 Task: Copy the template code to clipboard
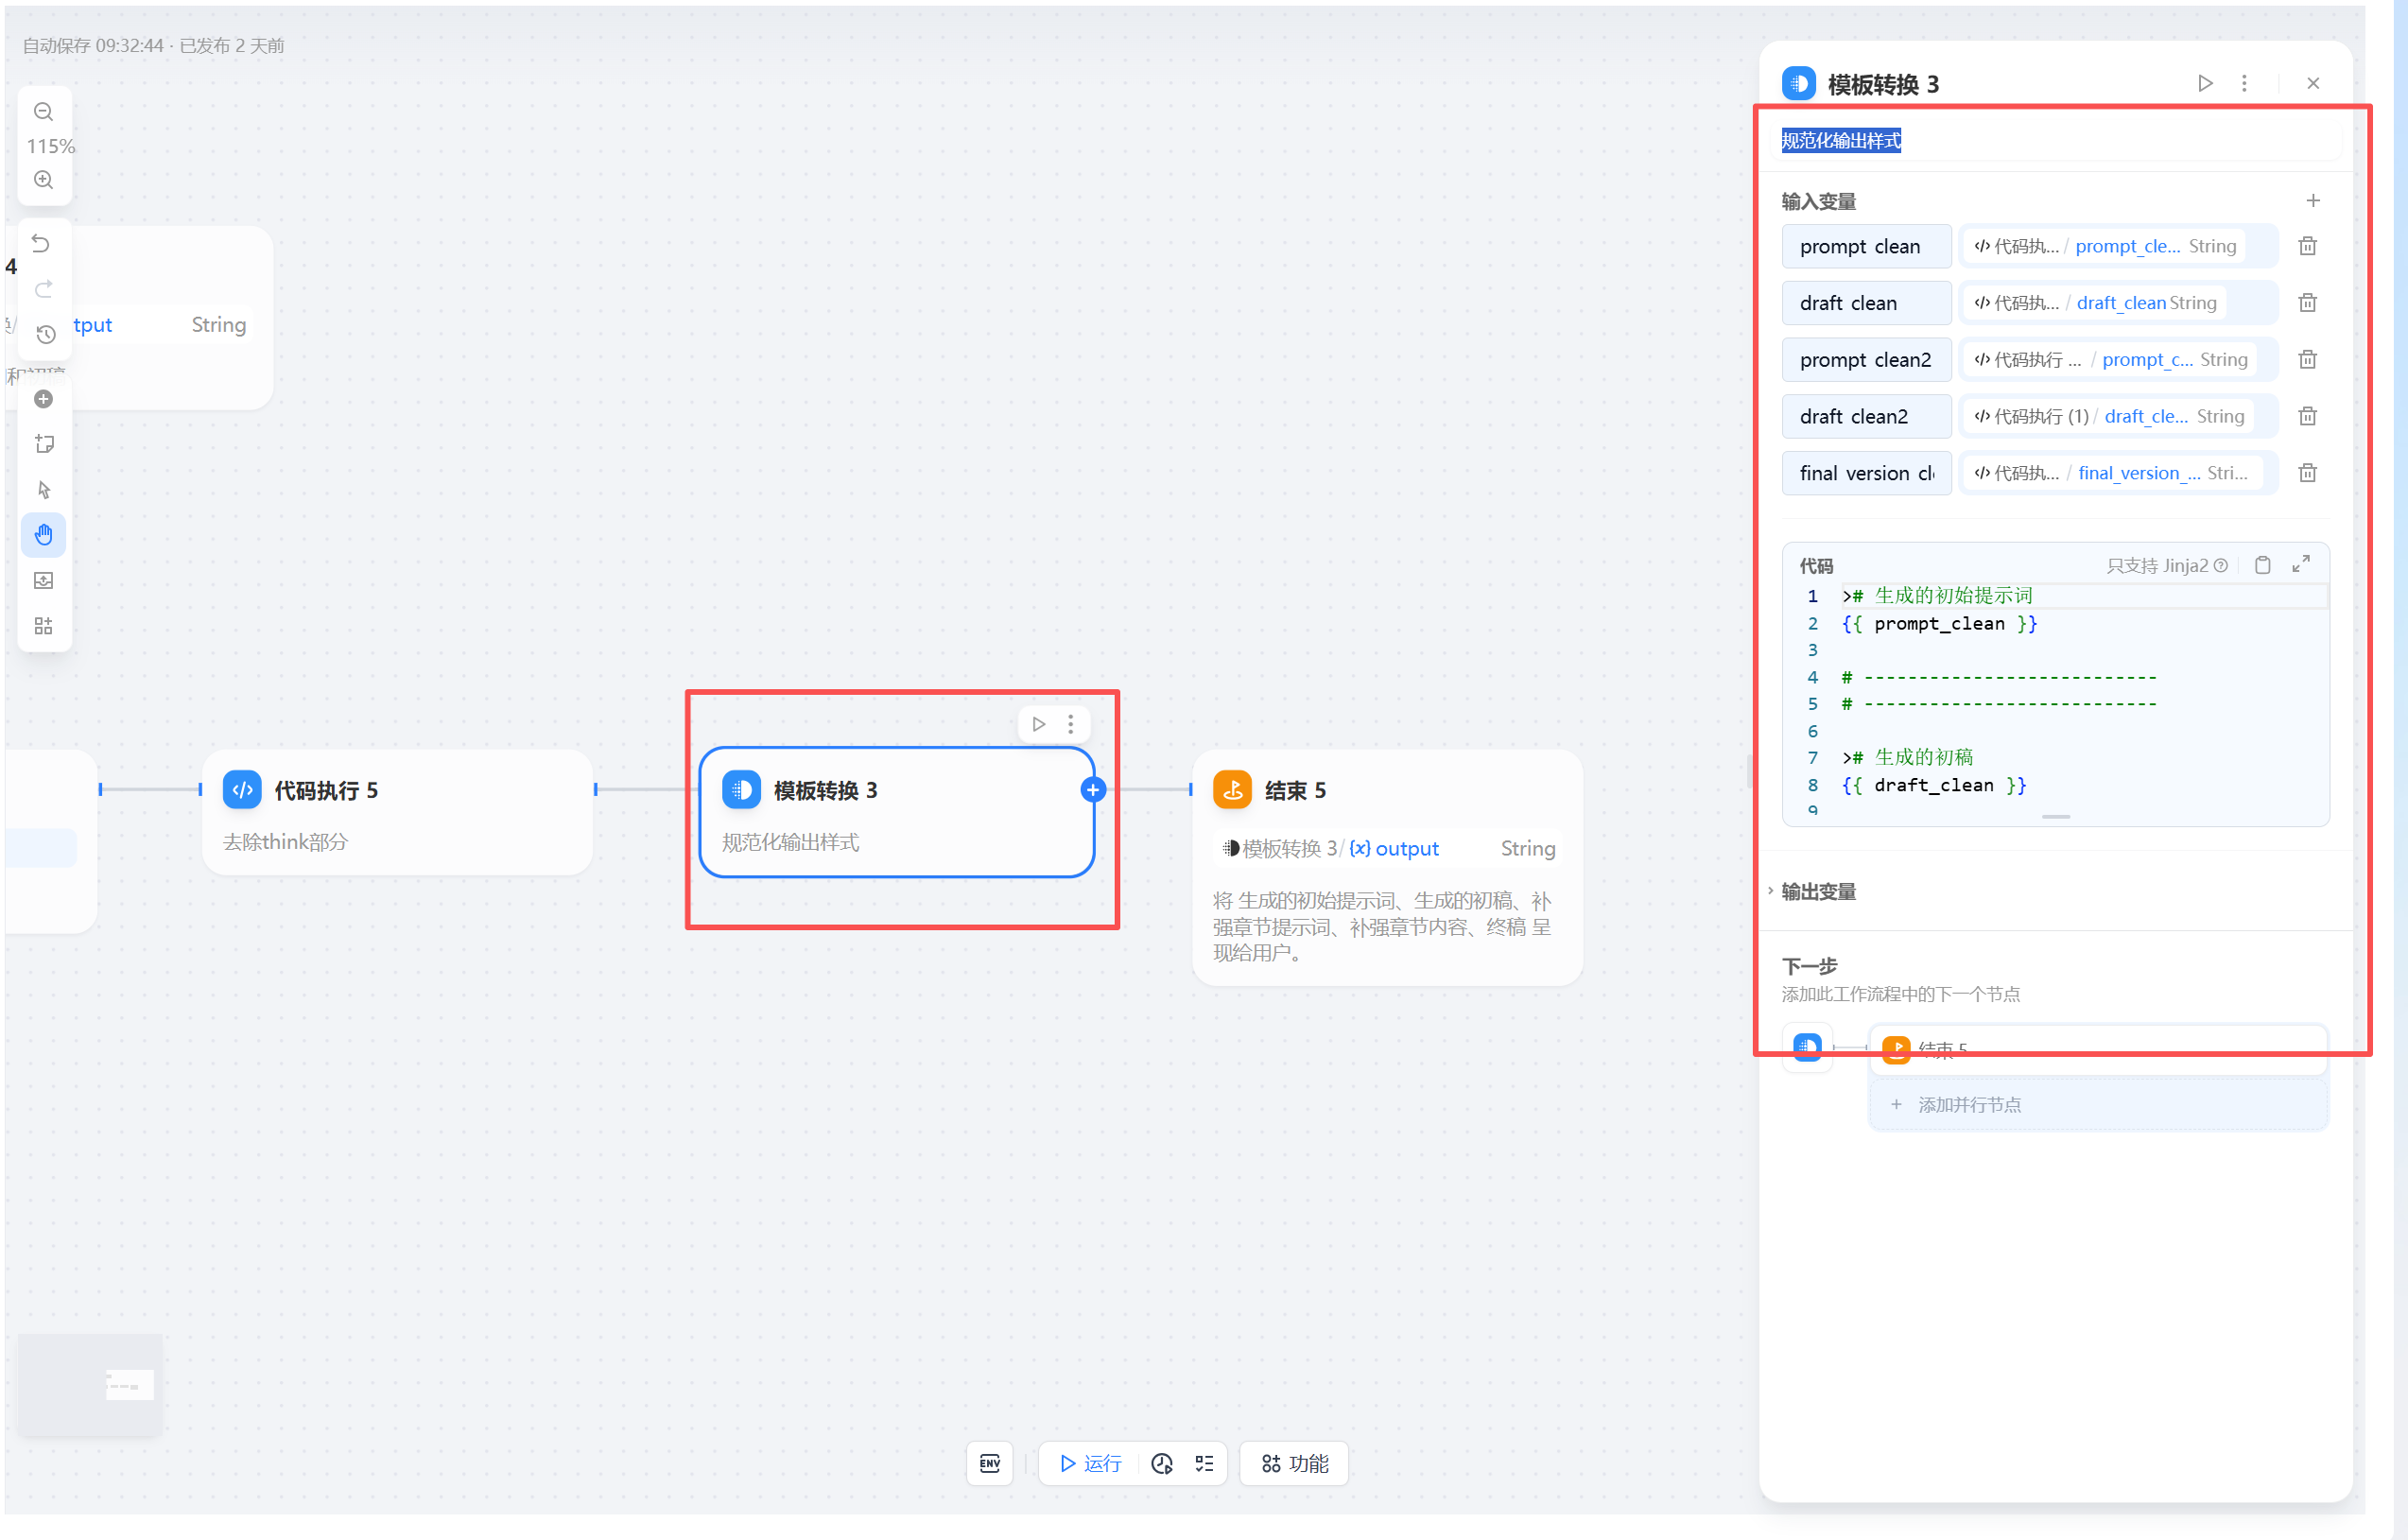2262,565
